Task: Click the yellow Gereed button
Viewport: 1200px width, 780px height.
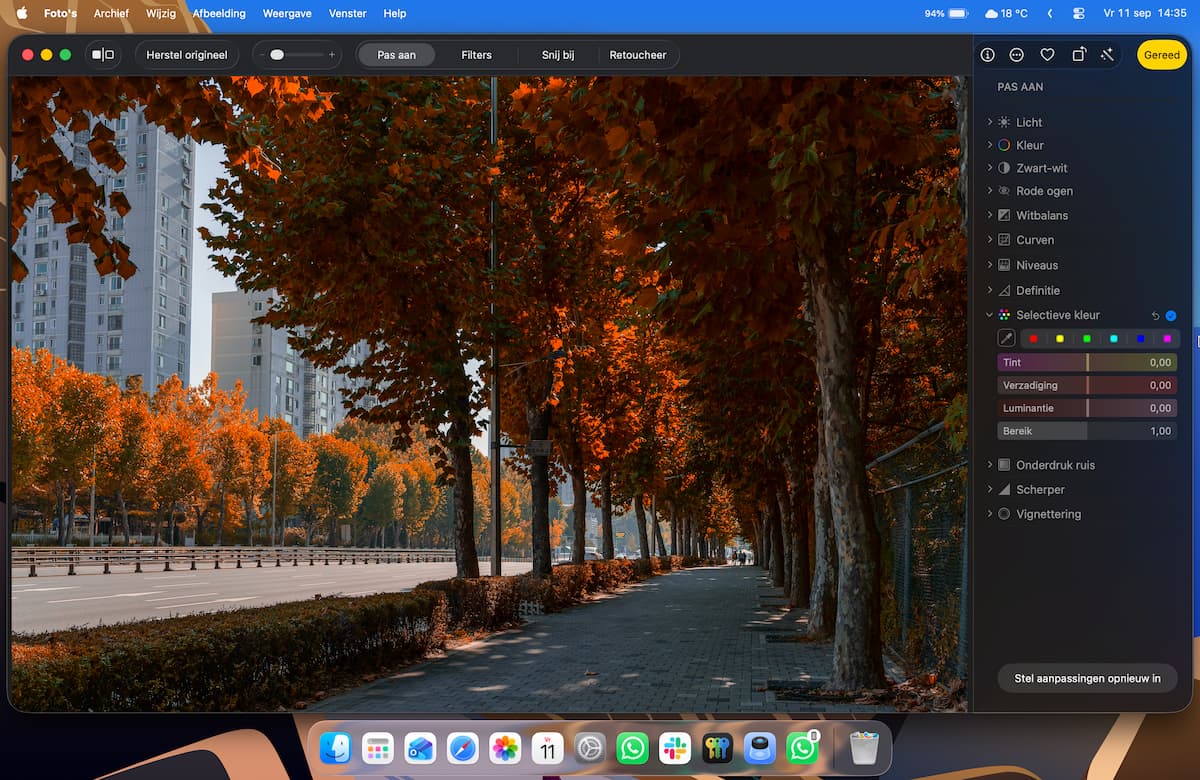Action: pos(1162,55)
